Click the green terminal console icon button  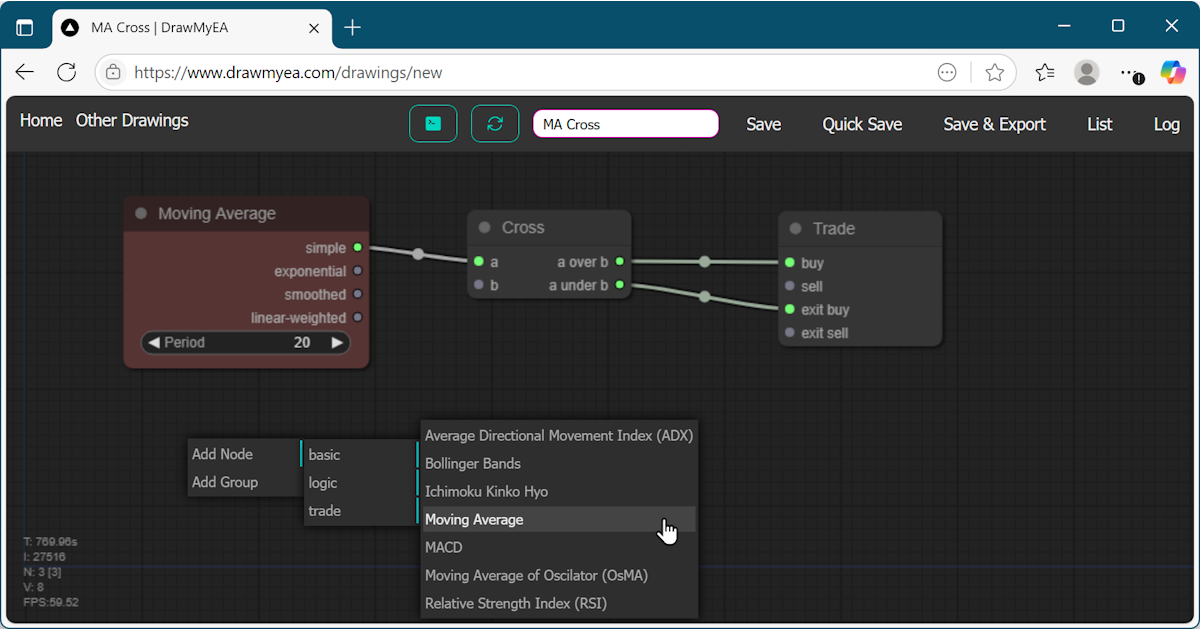click(433, 124)
